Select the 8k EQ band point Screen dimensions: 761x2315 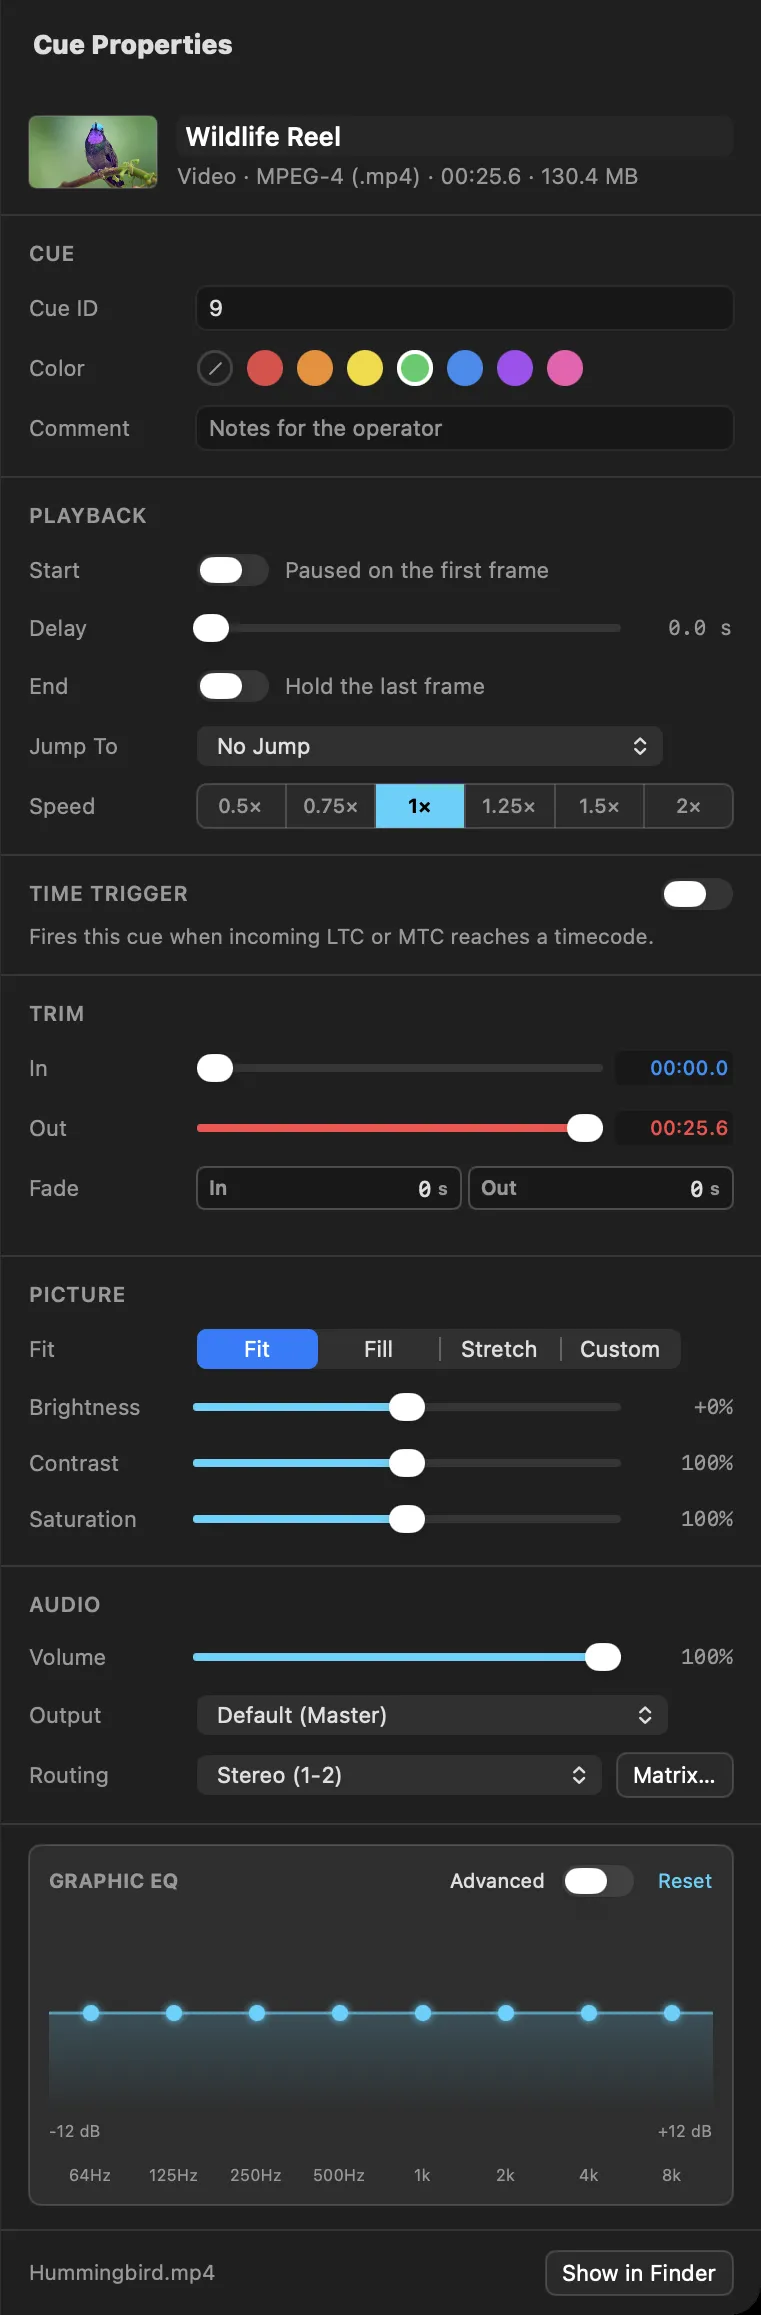click(x=672, y=2012)
